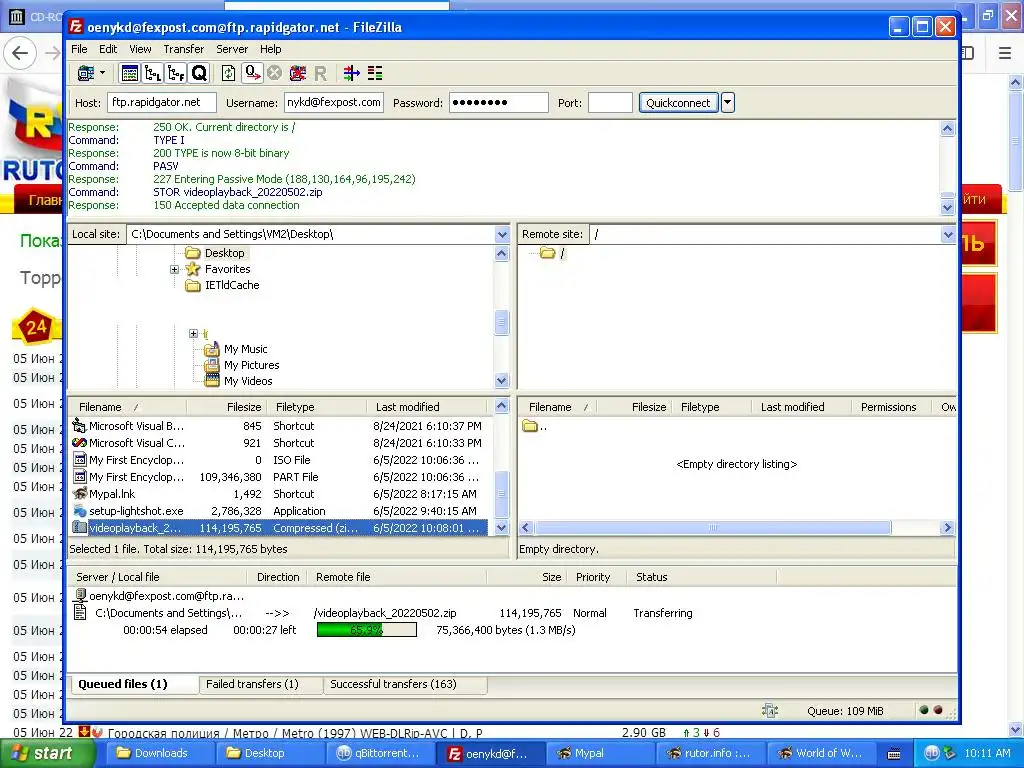Image resolution: width=1024 pixels, height=768 pixels.
Task: Open the Remote site path dropdown
Action: [948, 234]
